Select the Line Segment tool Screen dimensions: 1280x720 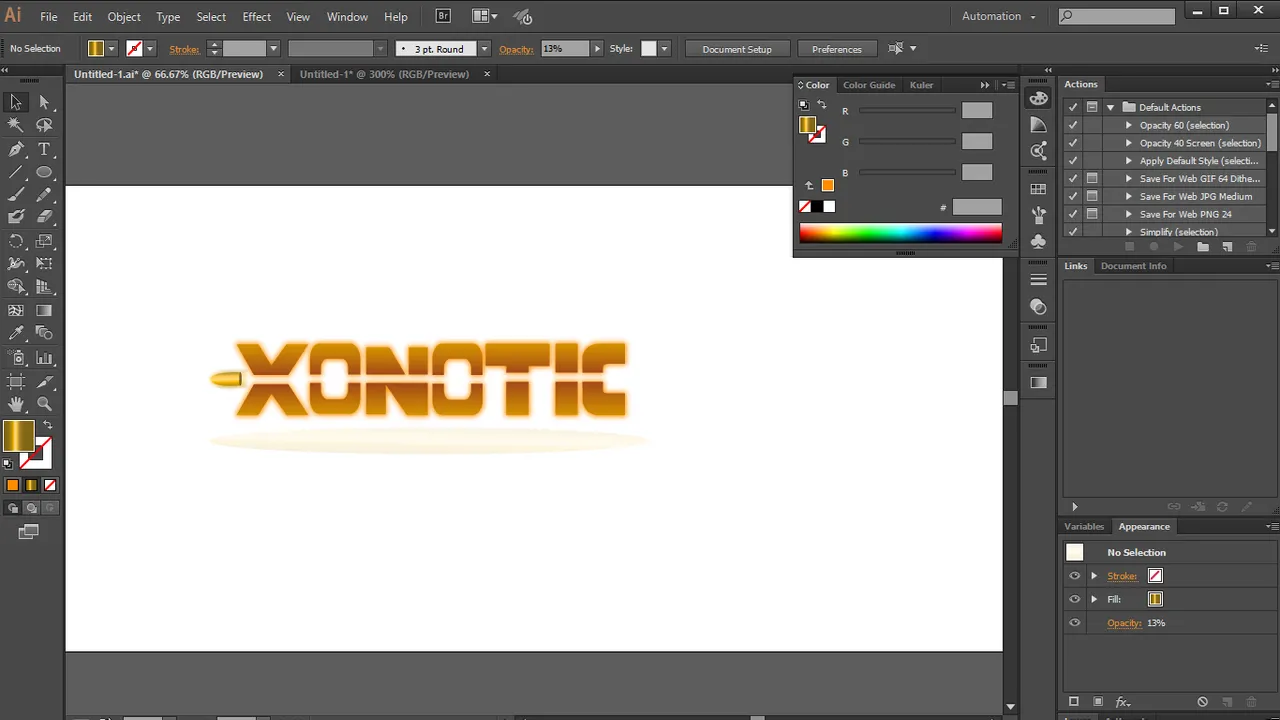pos(16,172)
